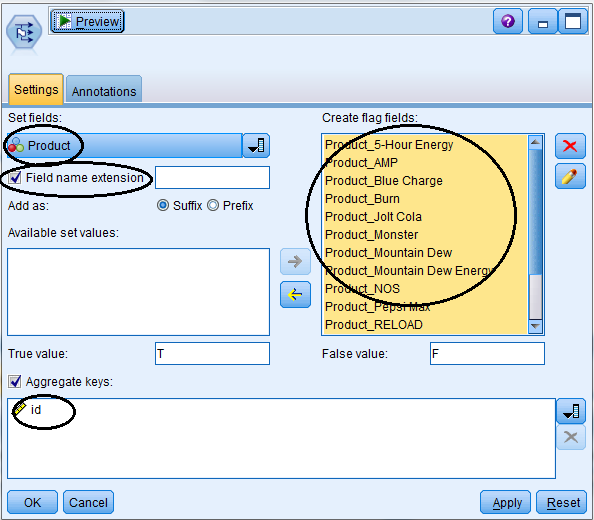The image size is (594, 520).
Task: Move flag fields back with left arrow
Action: tap(295, 294)
